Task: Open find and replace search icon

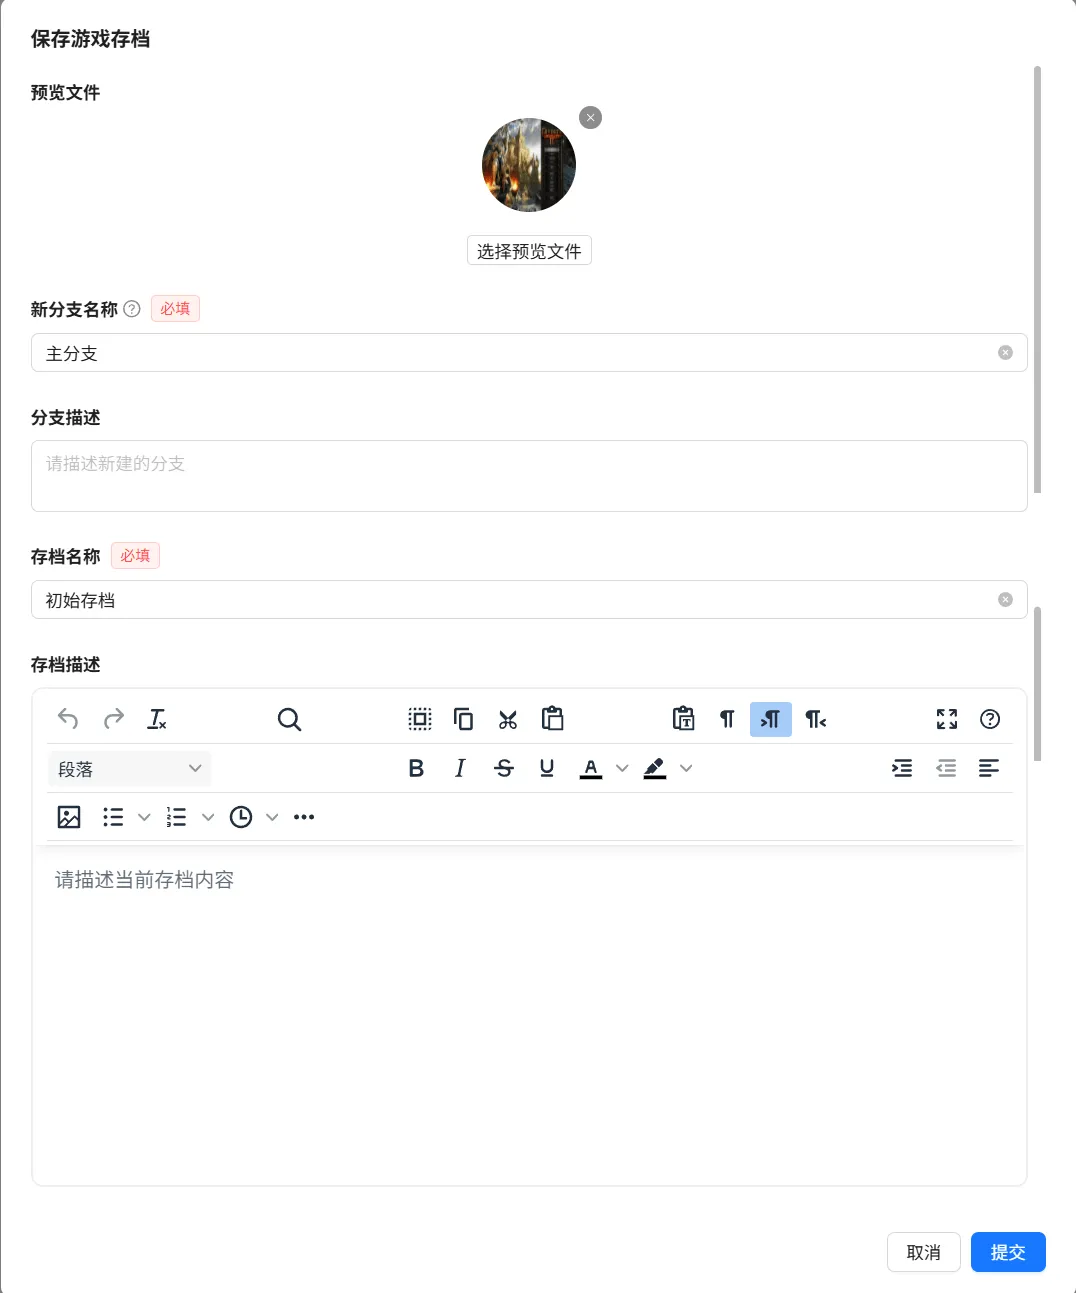Action: (289, 719)
